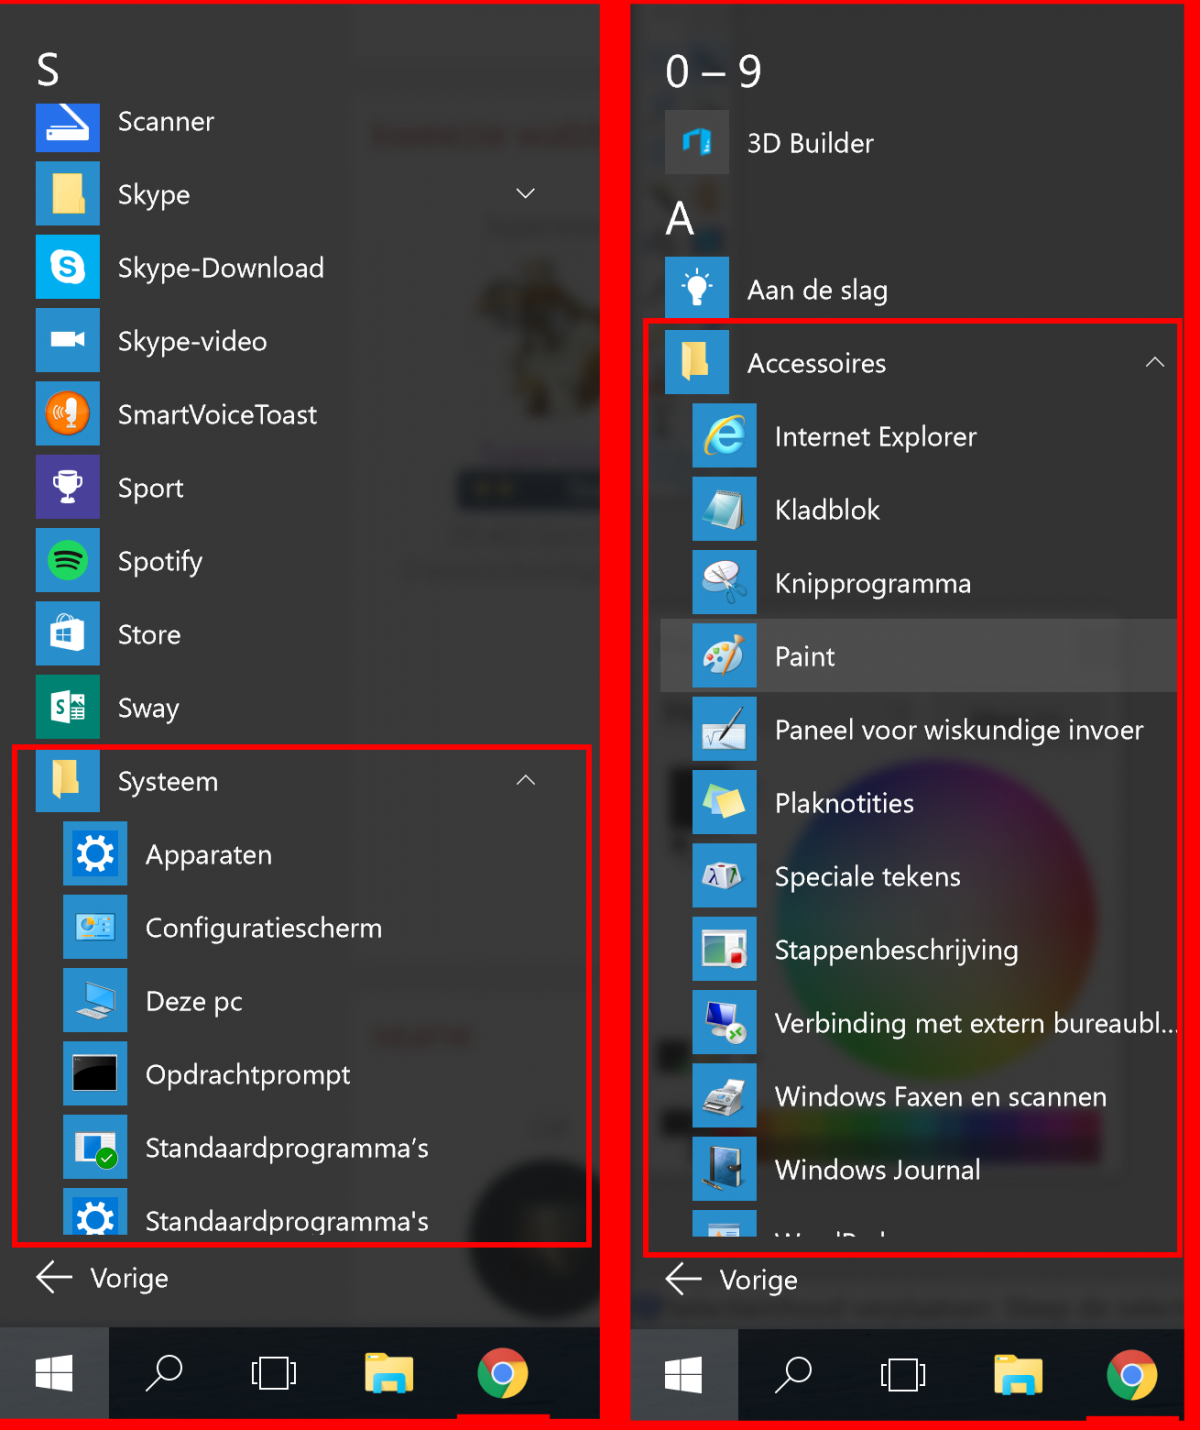
Task: Expand the Skype folder chevron
Action: [x=525, y=194]
